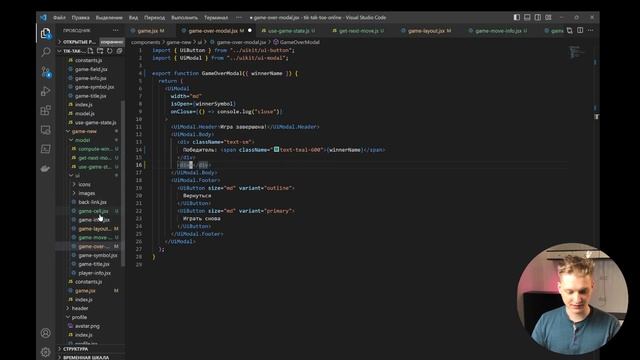Open the Вид menu

(133, 18)
